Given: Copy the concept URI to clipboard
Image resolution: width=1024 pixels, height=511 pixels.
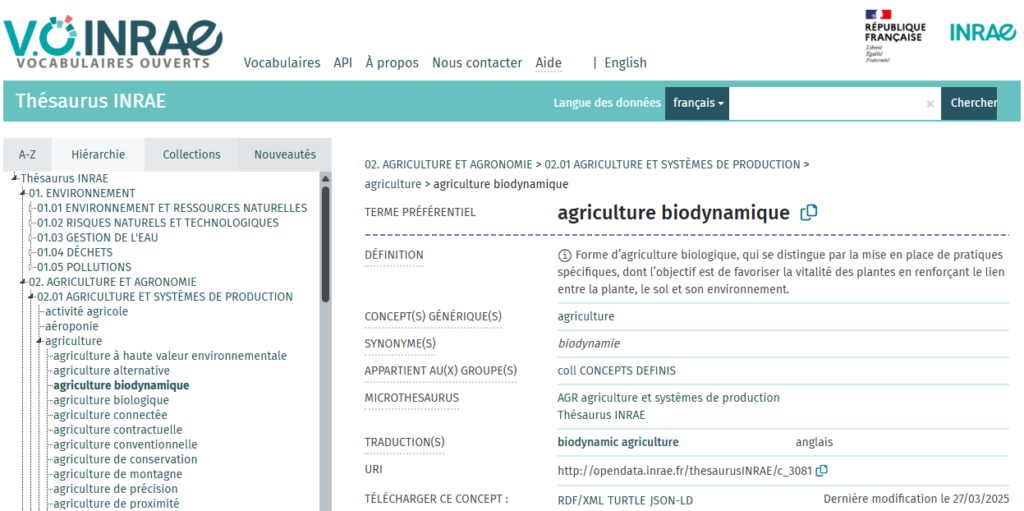Looking at the screenshot, I should [822, 470].
